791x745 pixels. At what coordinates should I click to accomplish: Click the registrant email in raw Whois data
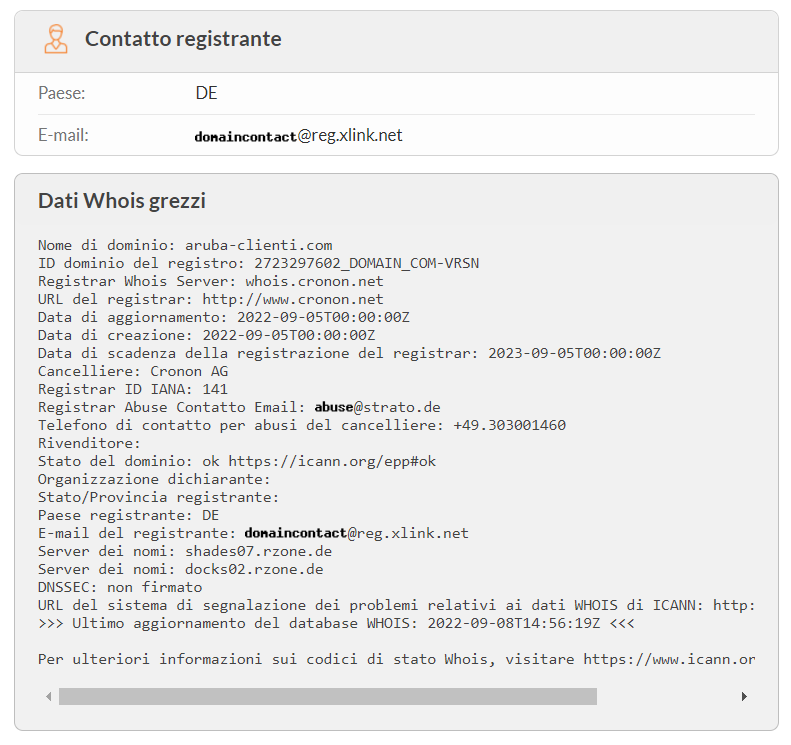point(356,533)
